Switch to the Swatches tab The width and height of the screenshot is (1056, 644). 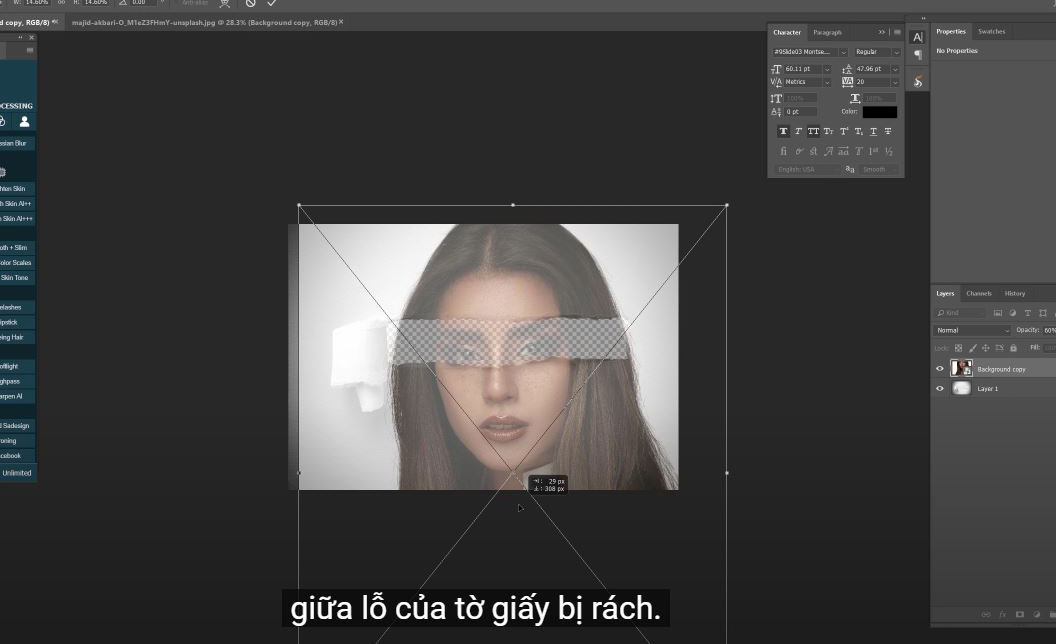click(x=991, y=32)
